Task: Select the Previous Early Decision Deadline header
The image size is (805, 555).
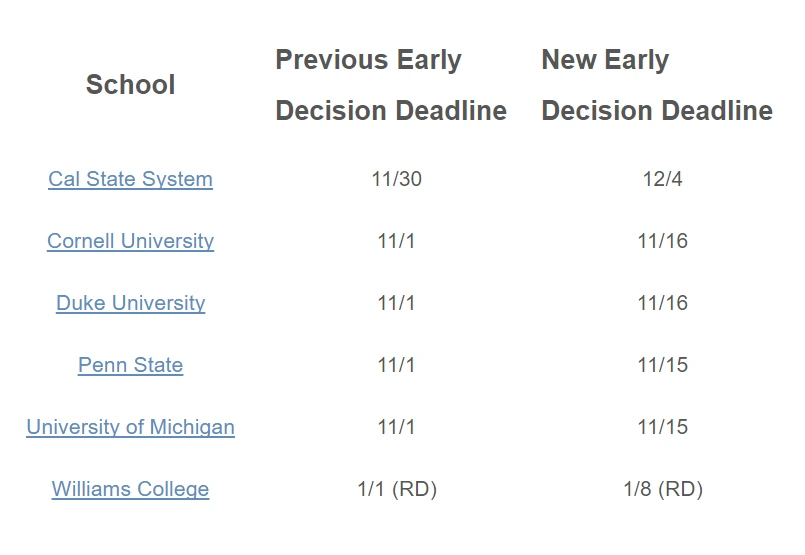Action: pos(391,85)
